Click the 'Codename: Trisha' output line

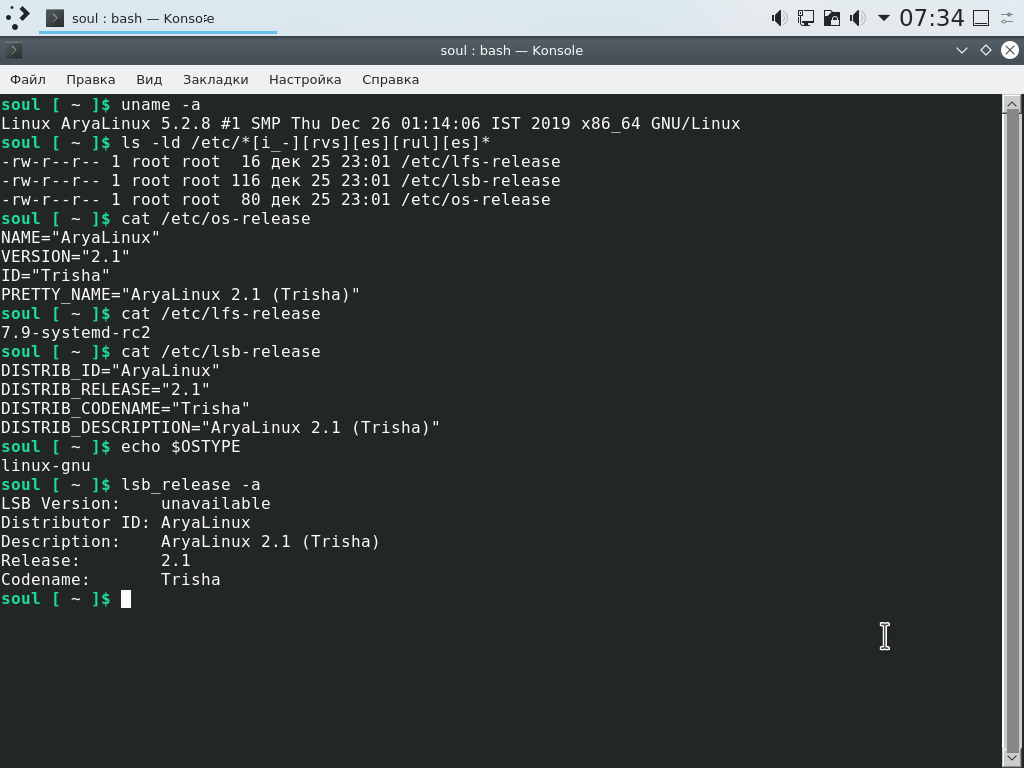pos(110,579)
